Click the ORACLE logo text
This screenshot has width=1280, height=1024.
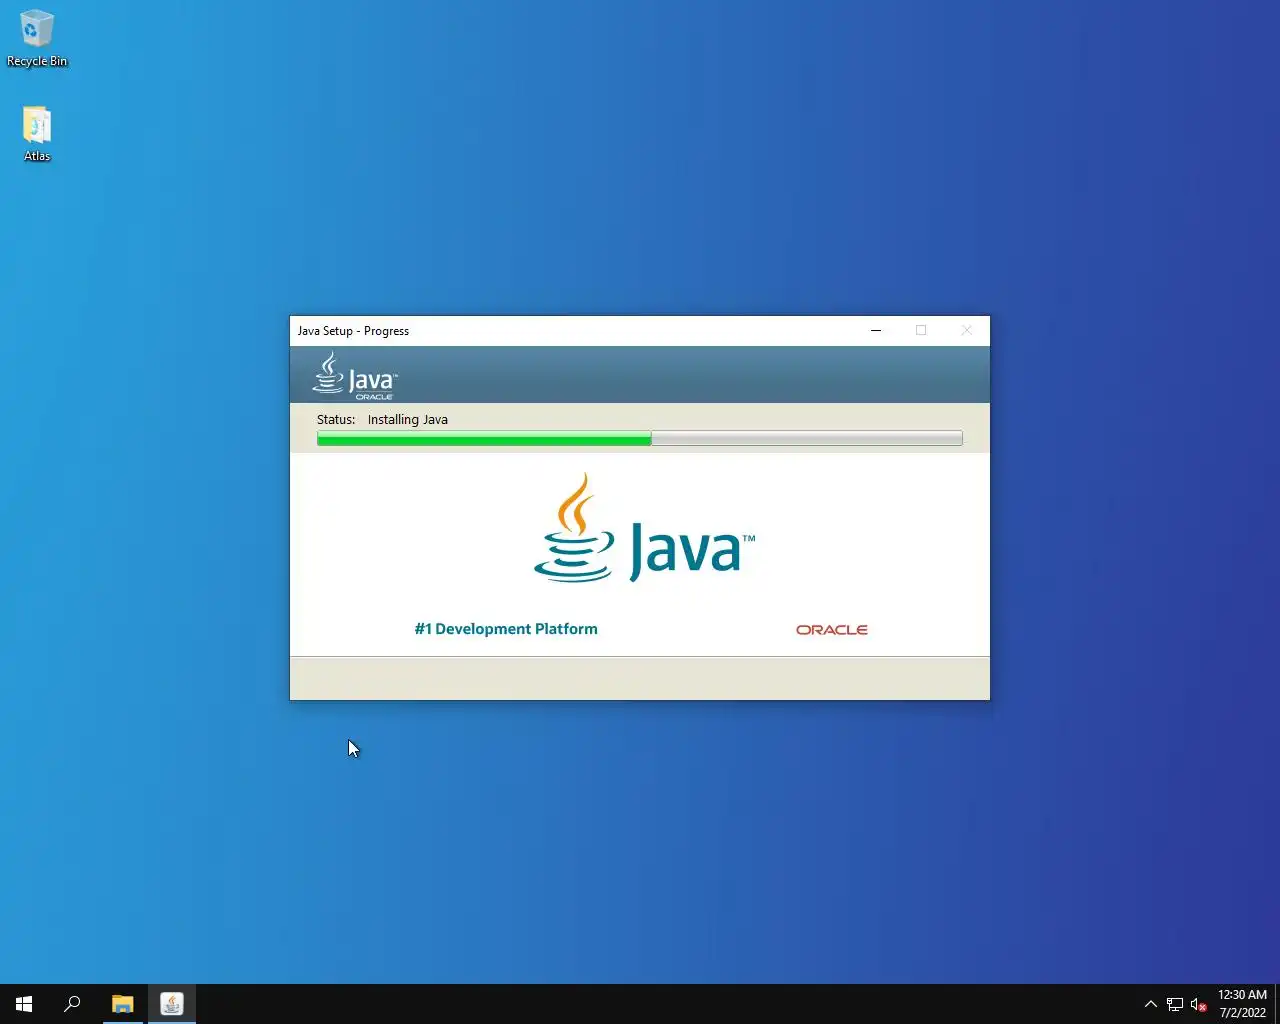tap(832, 630)
